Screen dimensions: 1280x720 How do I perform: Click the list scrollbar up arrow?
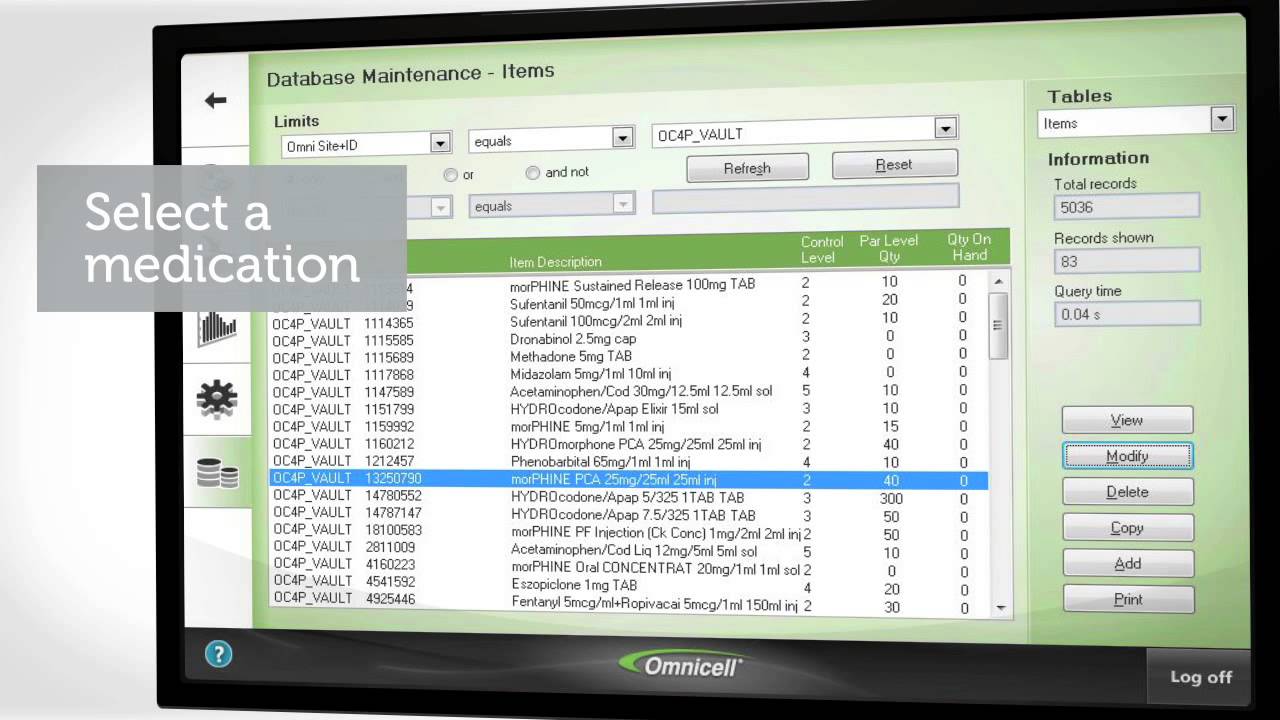(998, 282)
